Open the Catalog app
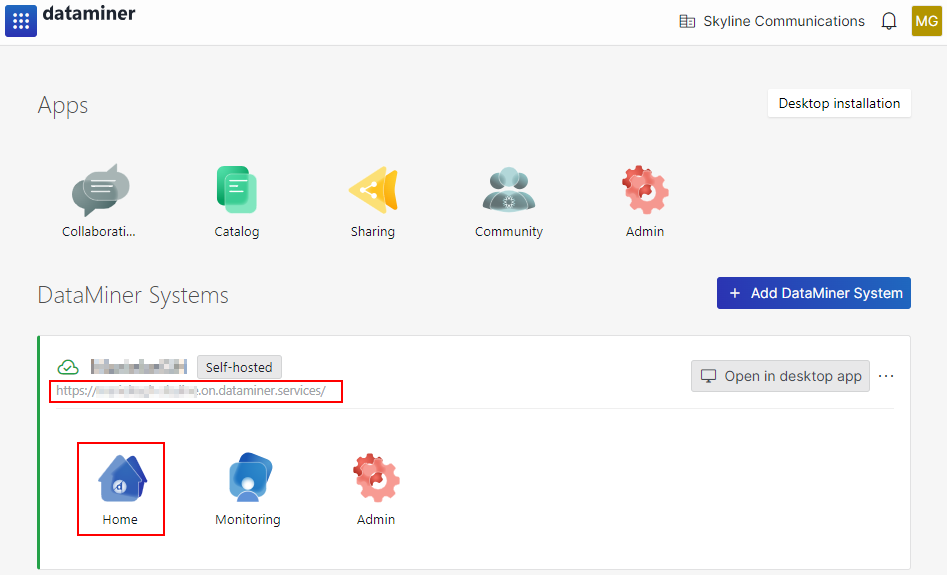 coord(237,201)
